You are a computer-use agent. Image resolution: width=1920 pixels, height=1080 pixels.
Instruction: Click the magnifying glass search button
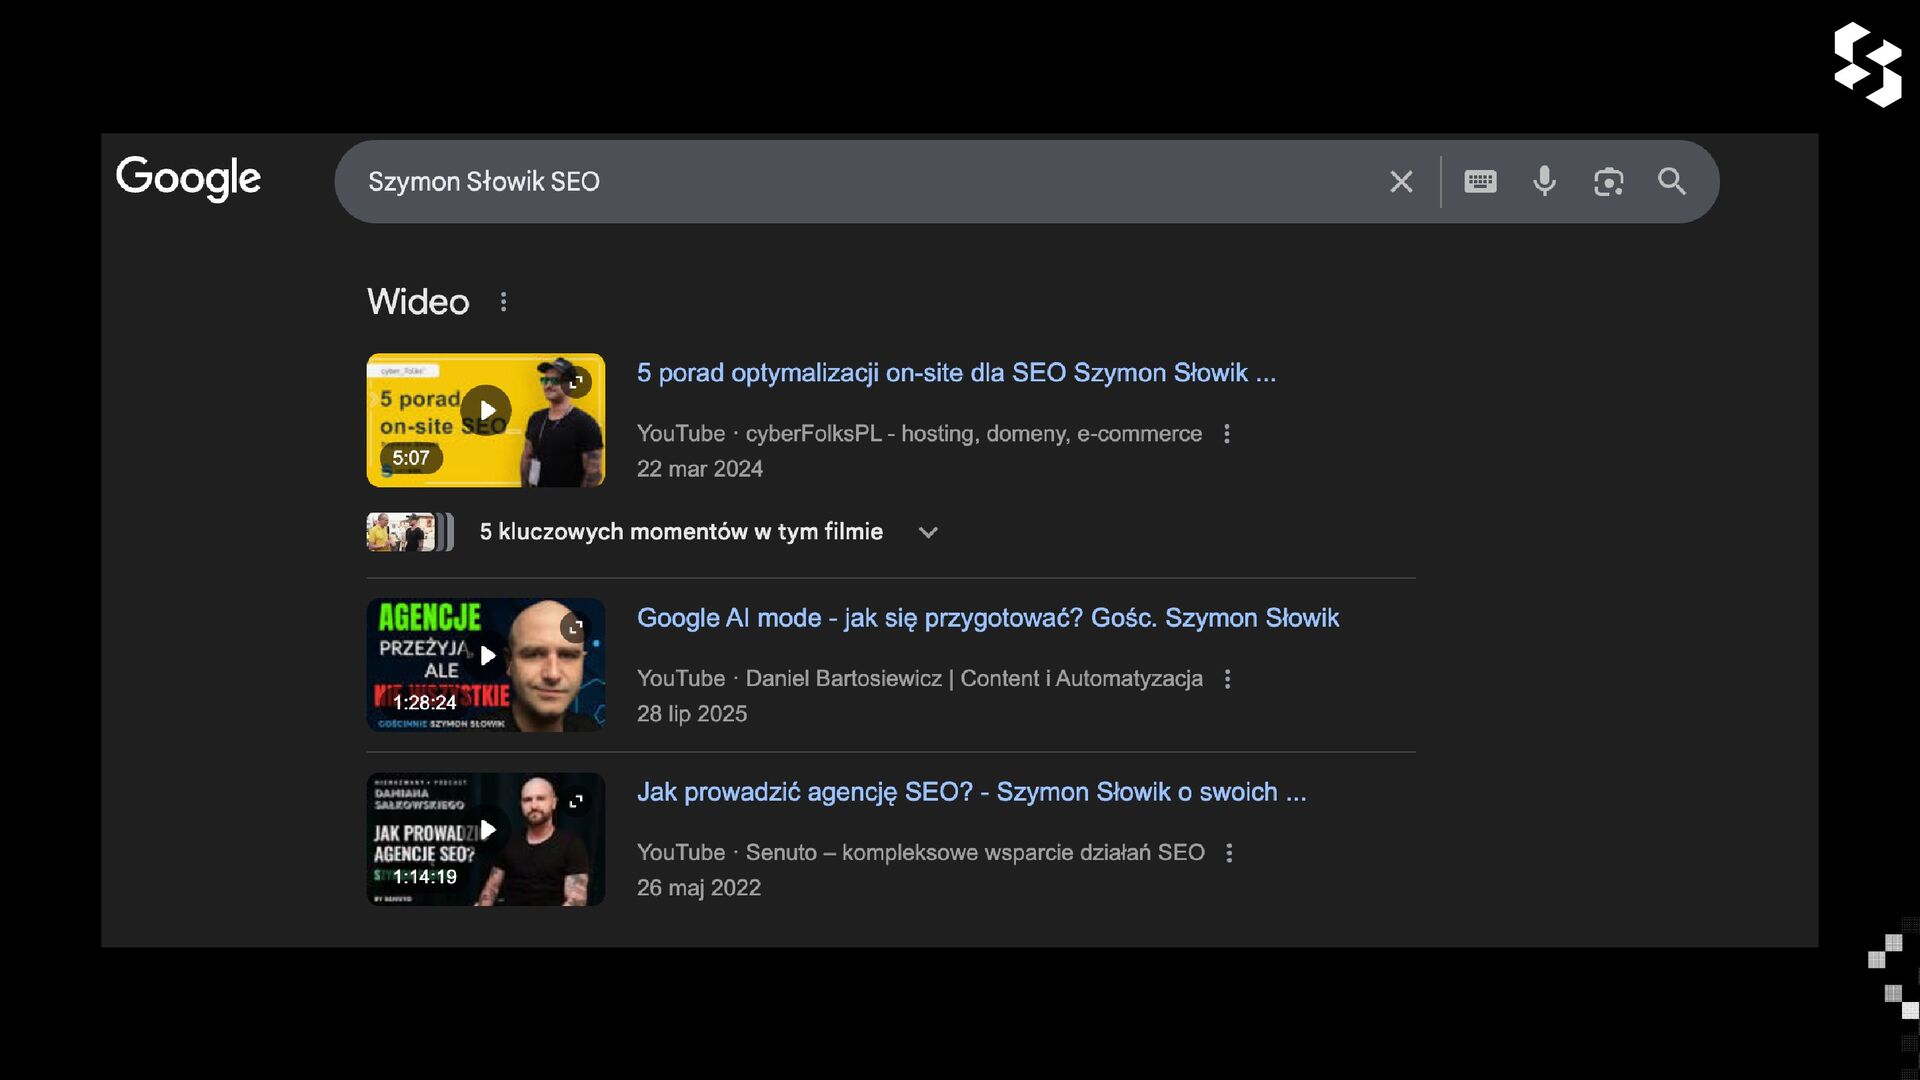pyautogui.click(x=1672, y=182)
